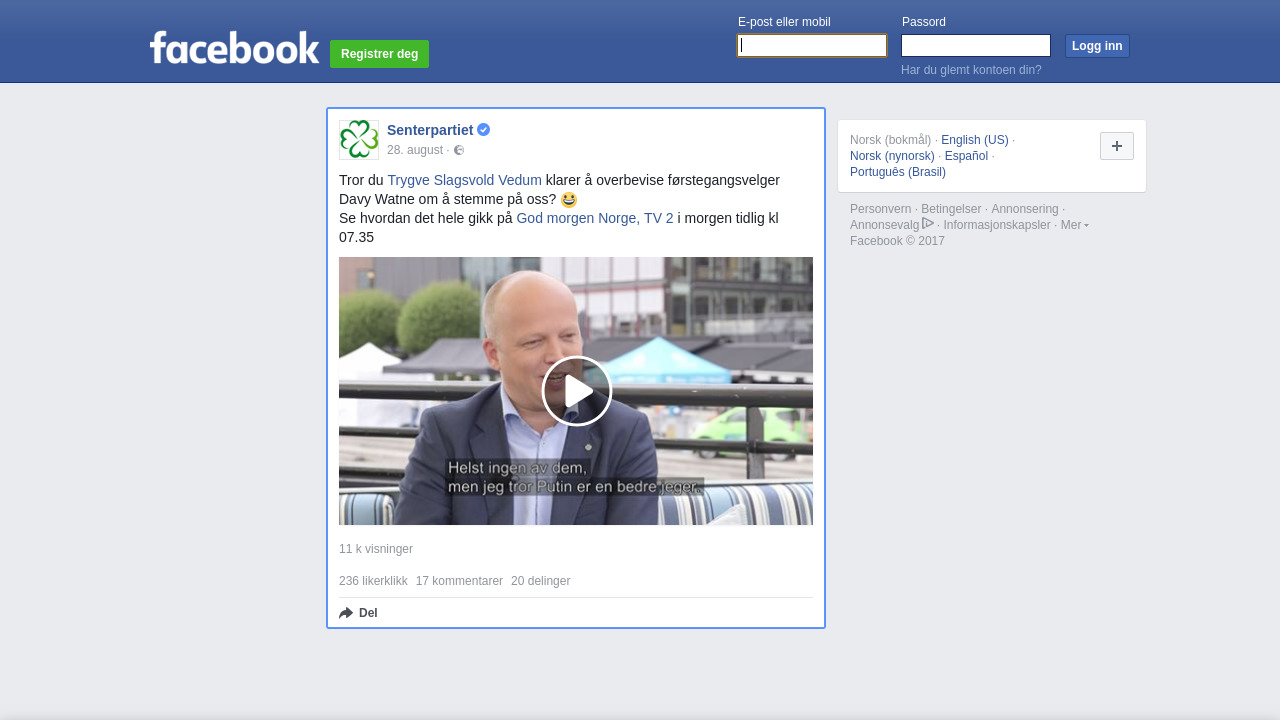
Task: Click the 17 kommentarer count
Action: (459, 581)
